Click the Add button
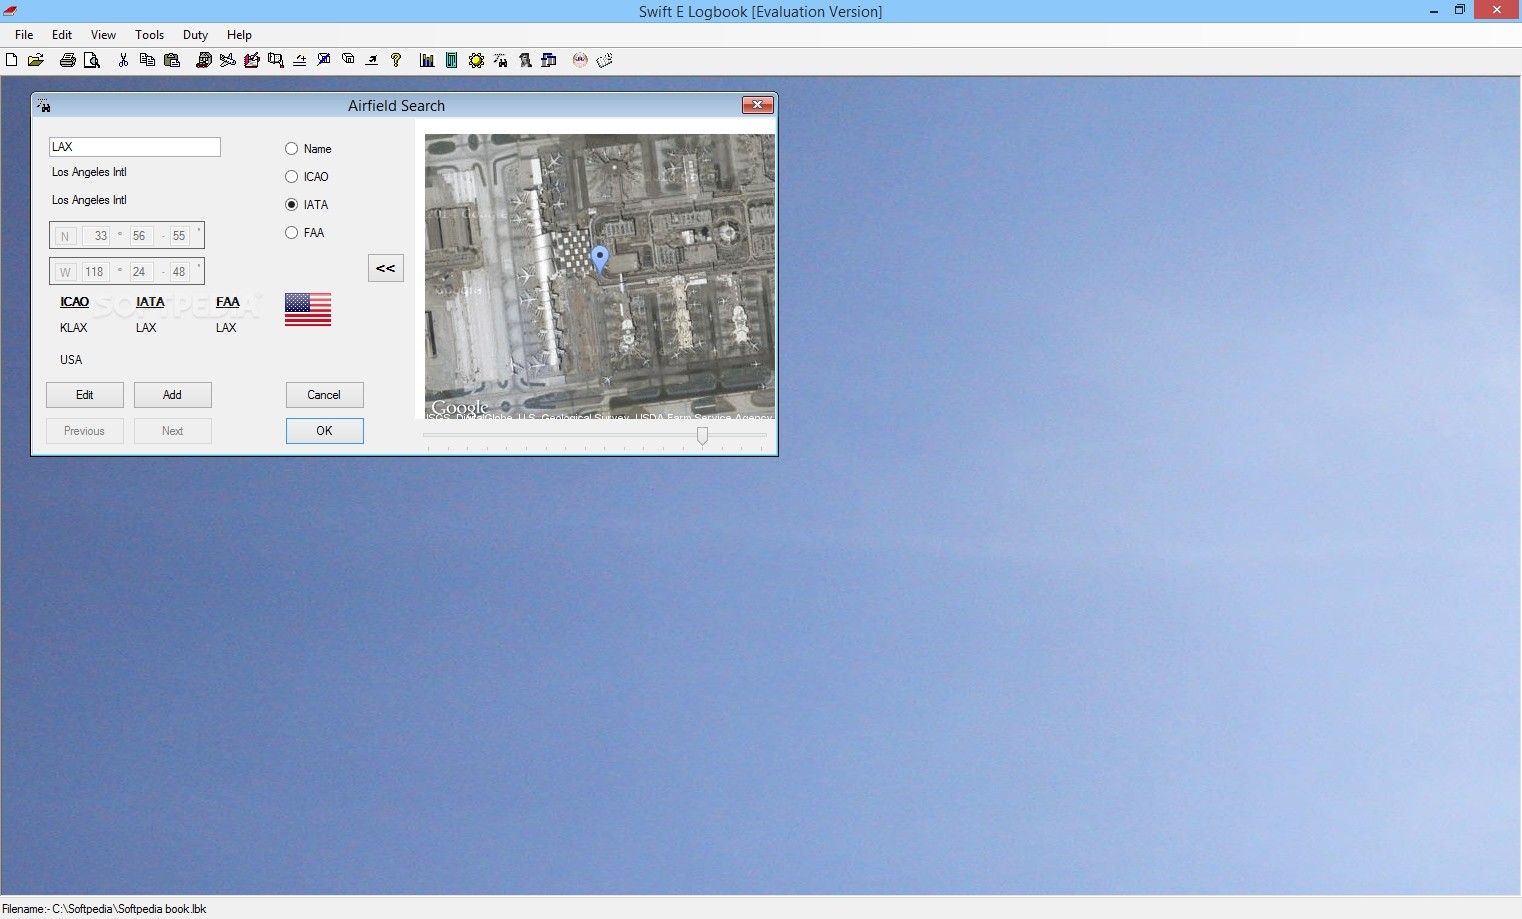Image resolution: width=1522 pixels, height=919 pixels. pos(173,395)
